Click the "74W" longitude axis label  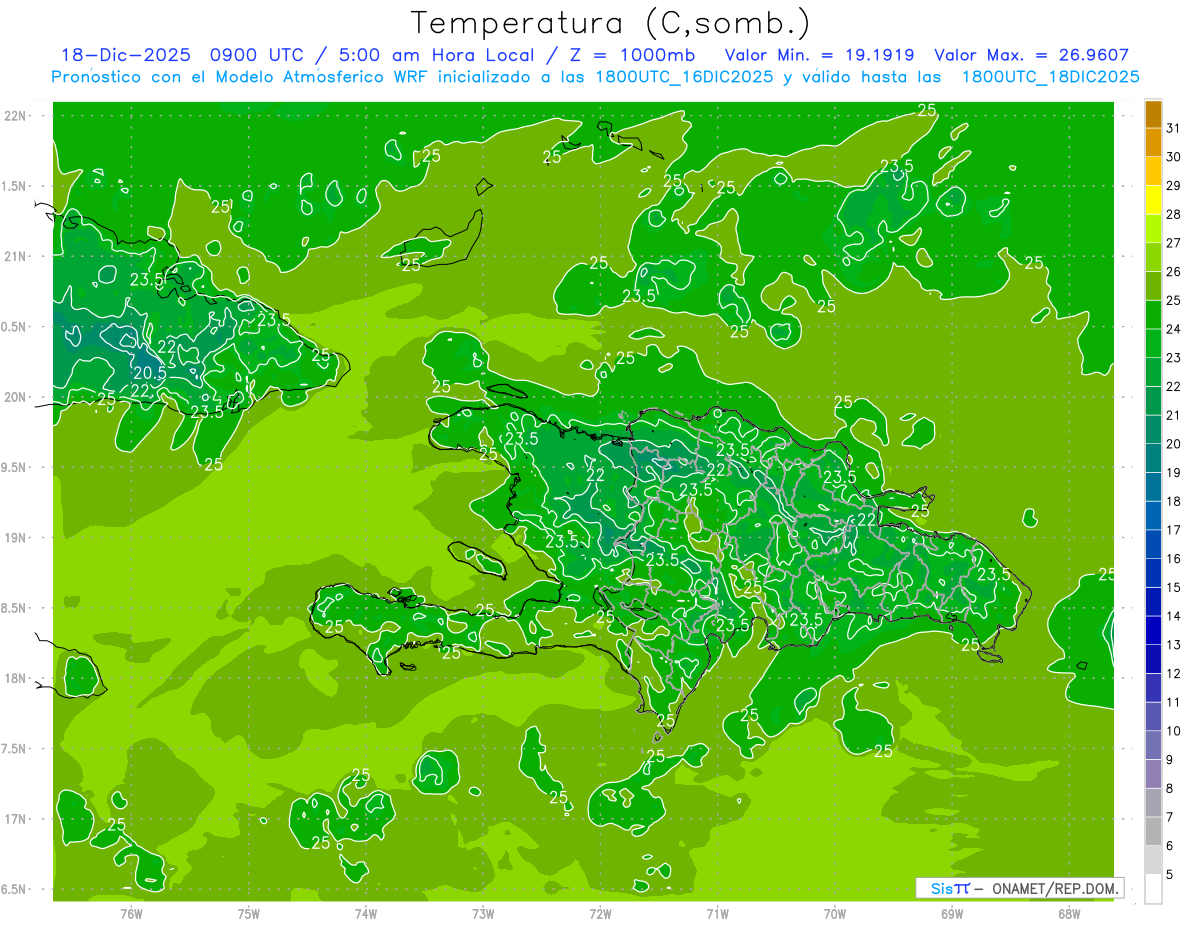(x=366, y=914)
